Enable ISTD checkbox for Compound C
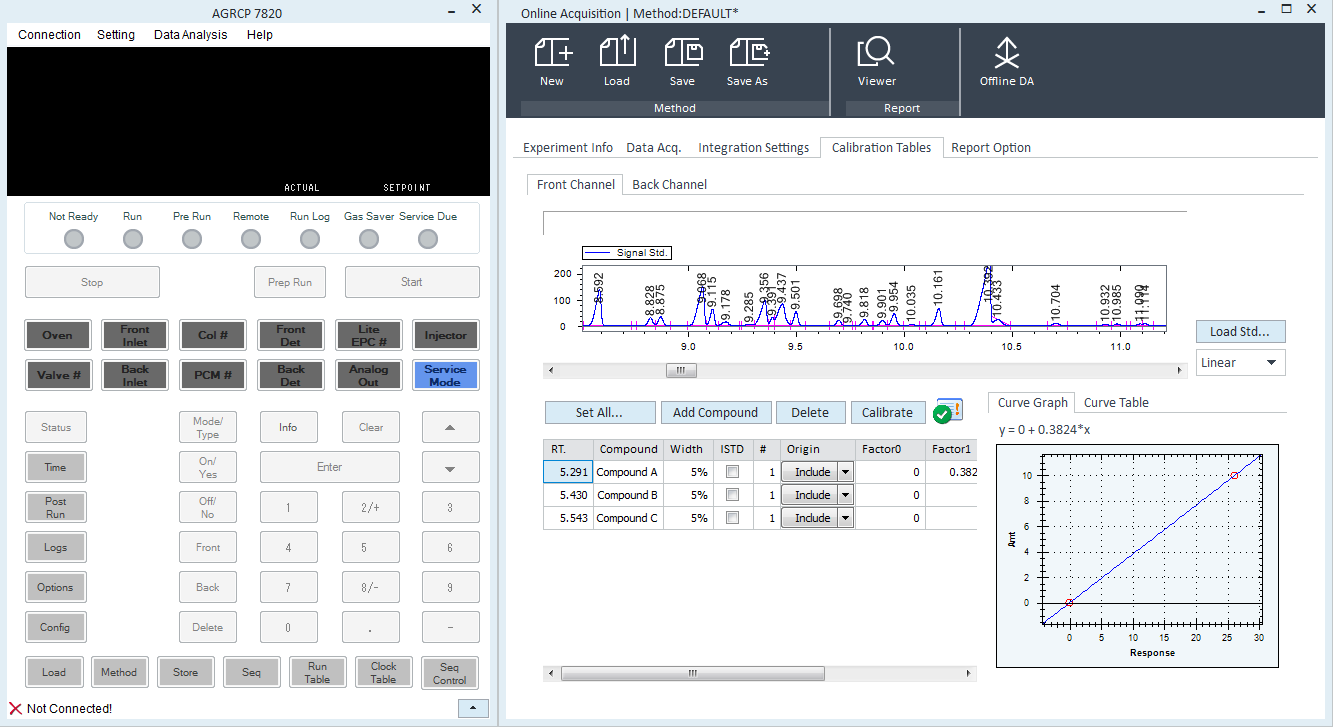The height and width of the screenshot is (727, 1333). point(733,518)
